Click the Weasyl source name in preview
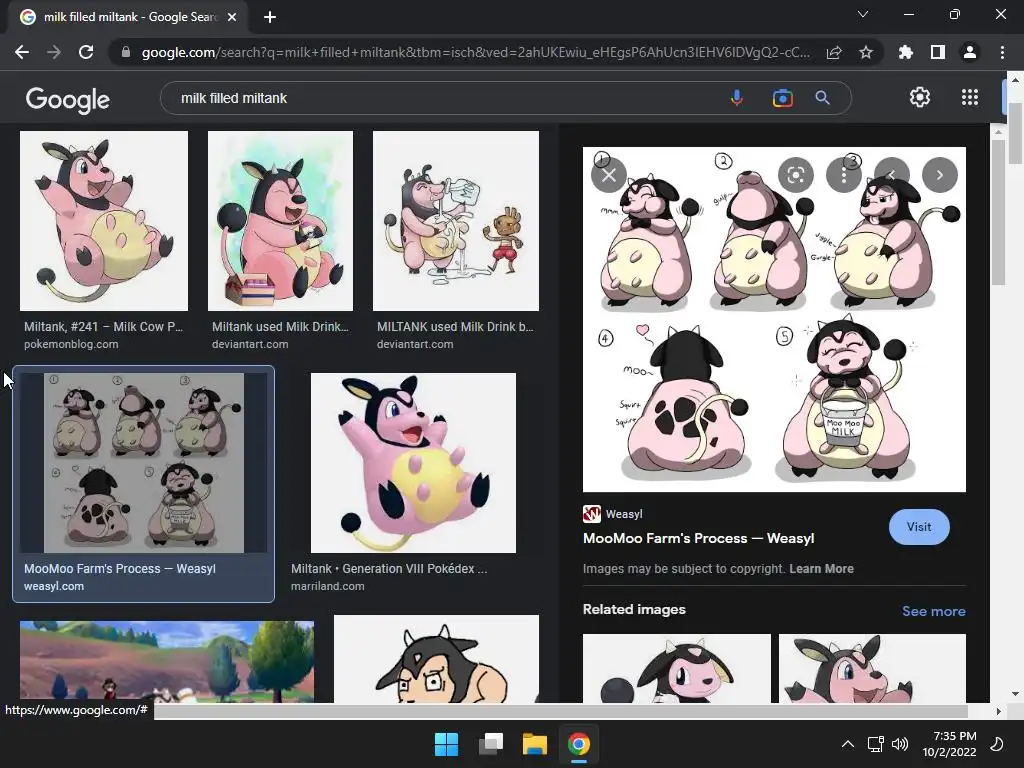The image size is (1024, 768). (624, 514)
